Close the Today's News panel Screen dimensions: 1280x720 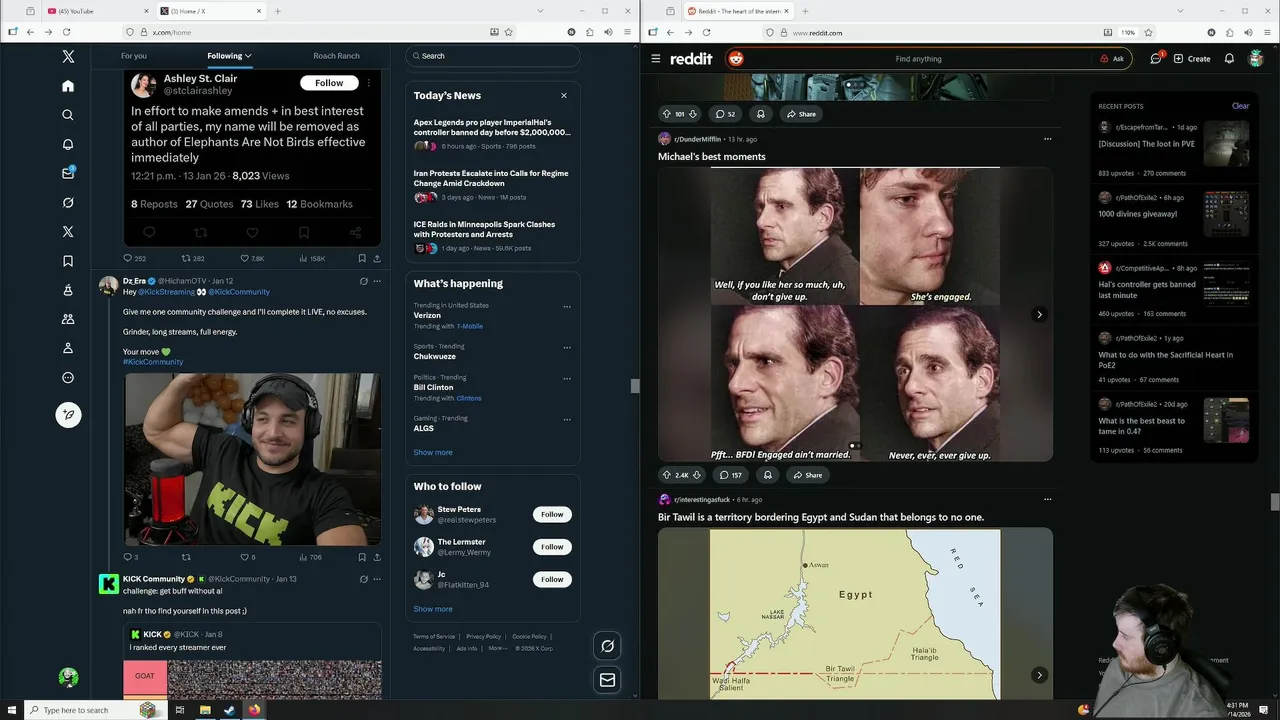pyautogui.click(x=563, y=96)
